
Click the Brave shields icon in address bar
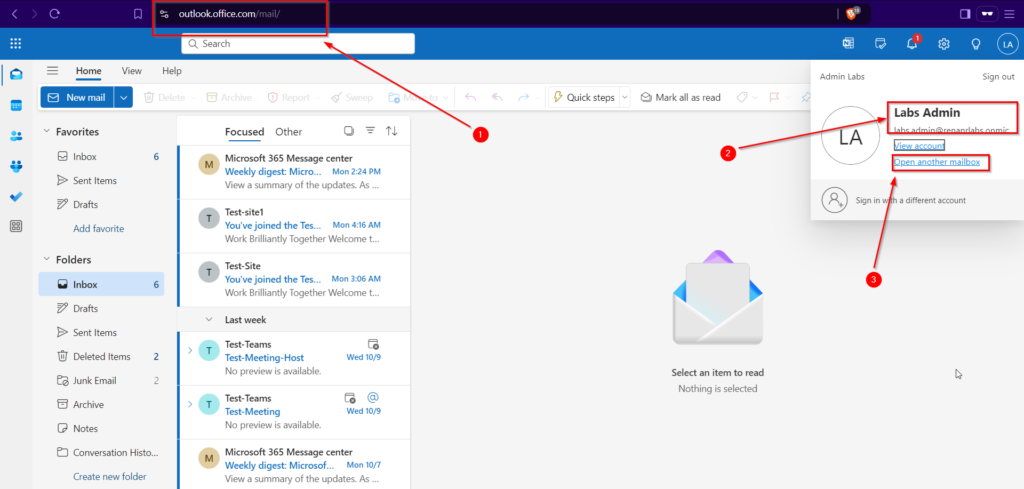[853, 13]
